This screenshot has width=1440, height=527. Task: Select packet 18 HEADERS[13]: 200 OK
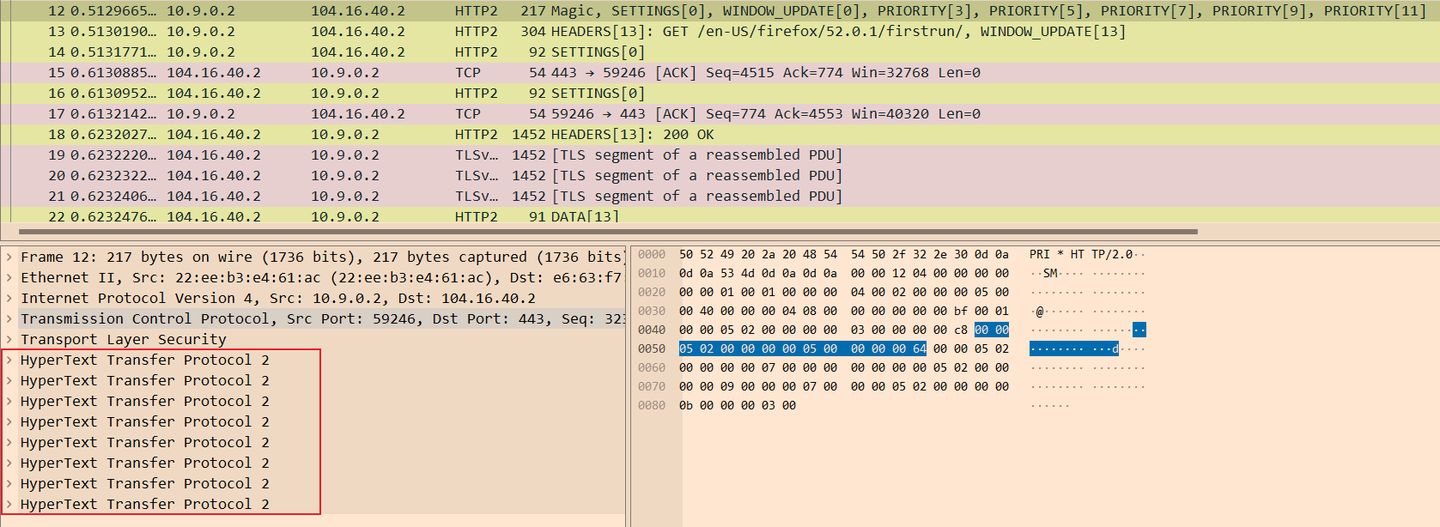720,134
